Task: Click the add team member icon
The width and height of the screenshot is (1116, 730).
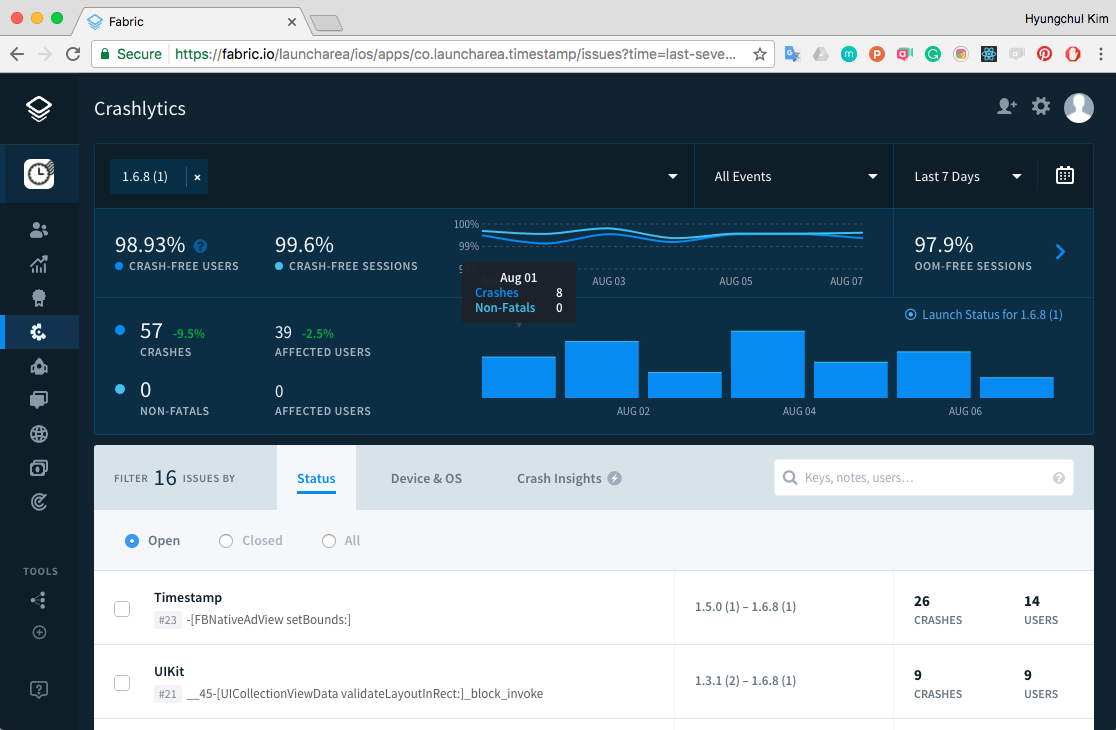Action: point(1006,107)
